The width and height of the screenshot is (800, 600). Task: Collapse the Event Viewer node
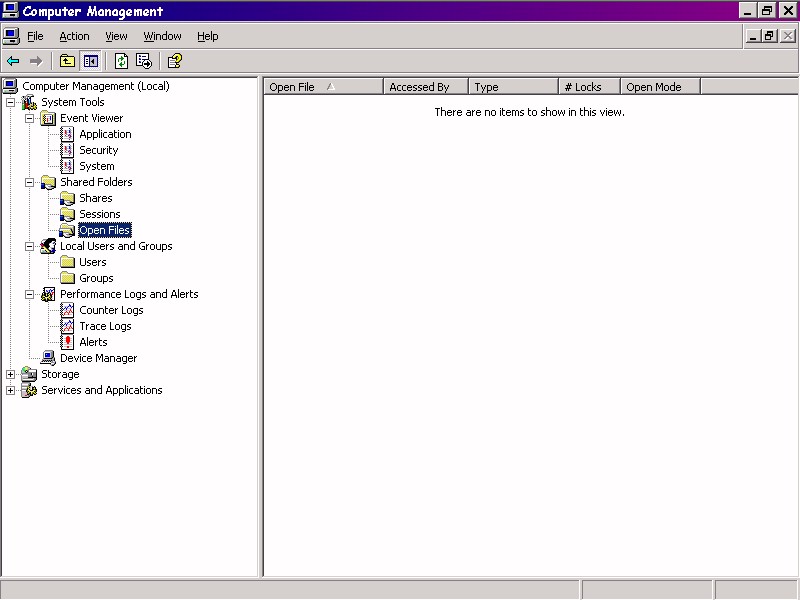coord(30,118)
